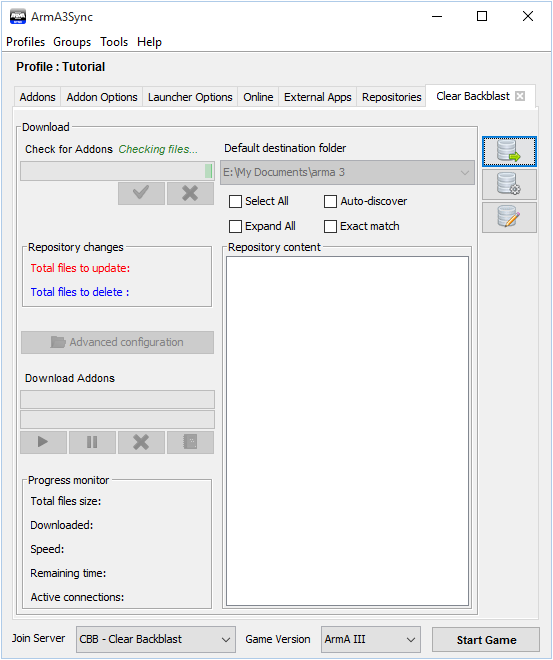
Task: Click the edit repository pencil database icon
Action: click(x=509, y=217)
